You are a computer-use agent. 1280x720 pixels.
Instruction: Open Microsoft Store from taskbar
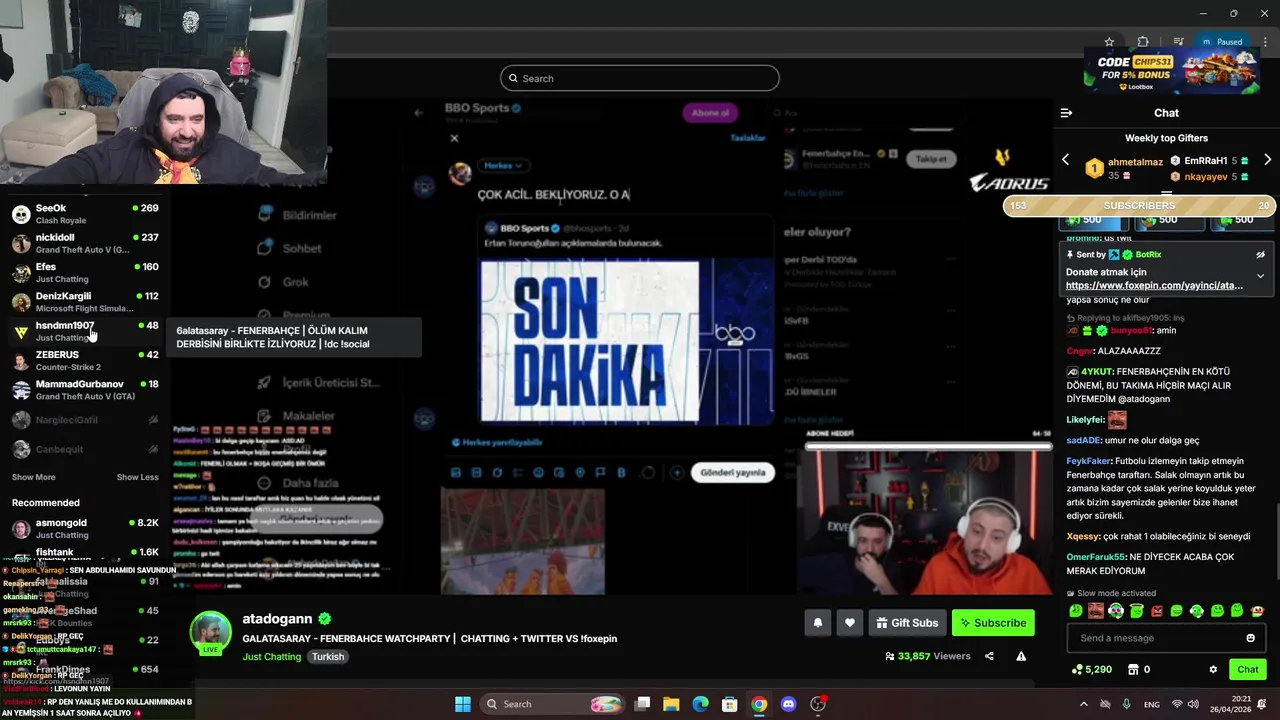tap(730, 704)
